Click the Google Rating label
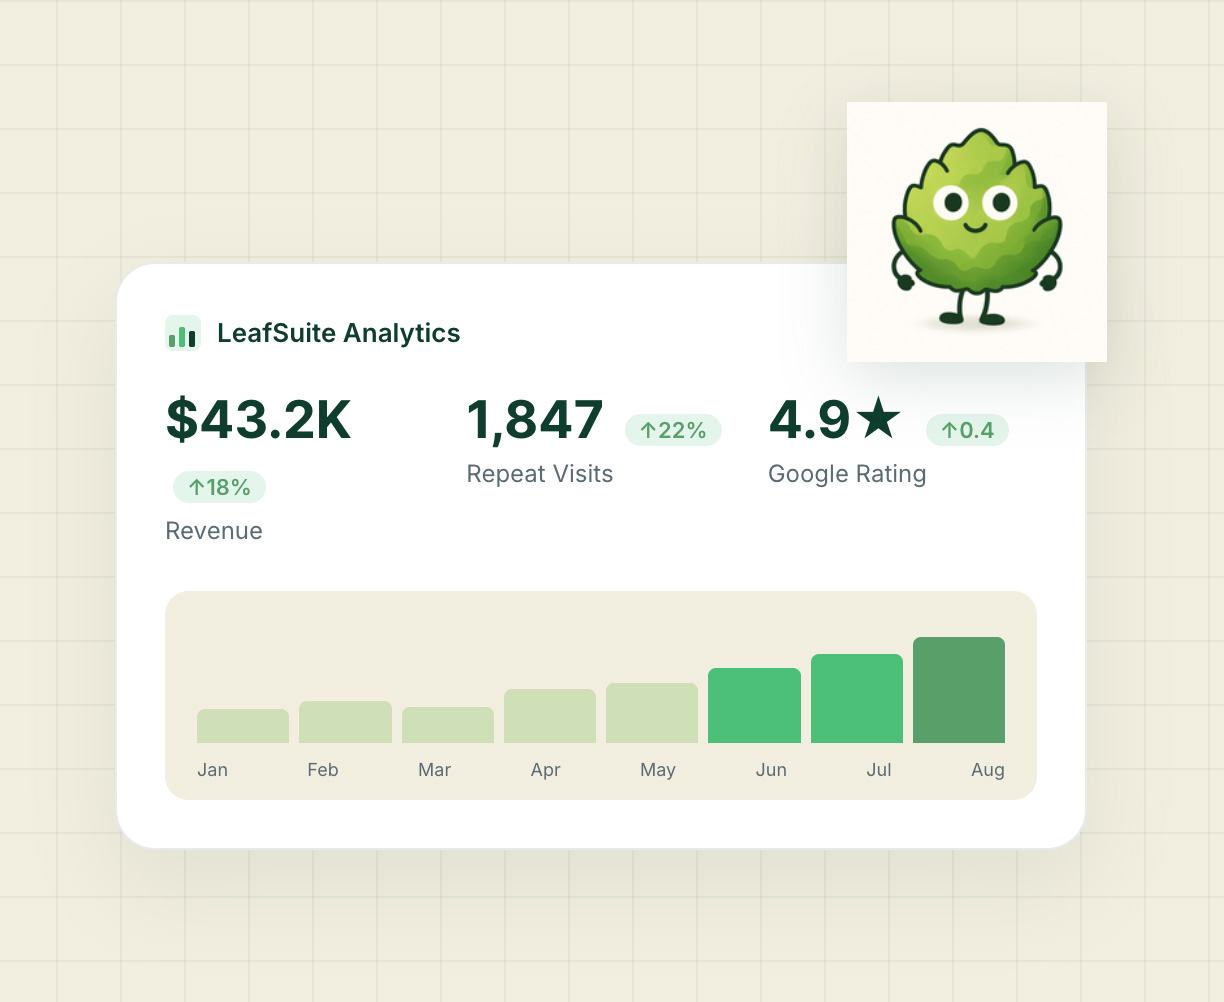This screenshot has width=1224, height=1002. 847,474
